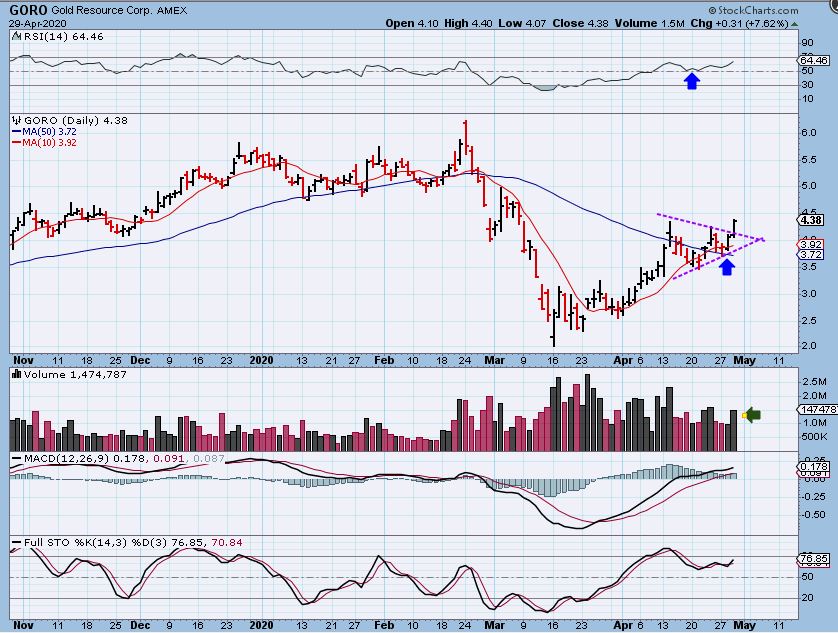838x633 pixels.
Task: Click the Gold Resource Corp. company name
Action: pos(102,11)
